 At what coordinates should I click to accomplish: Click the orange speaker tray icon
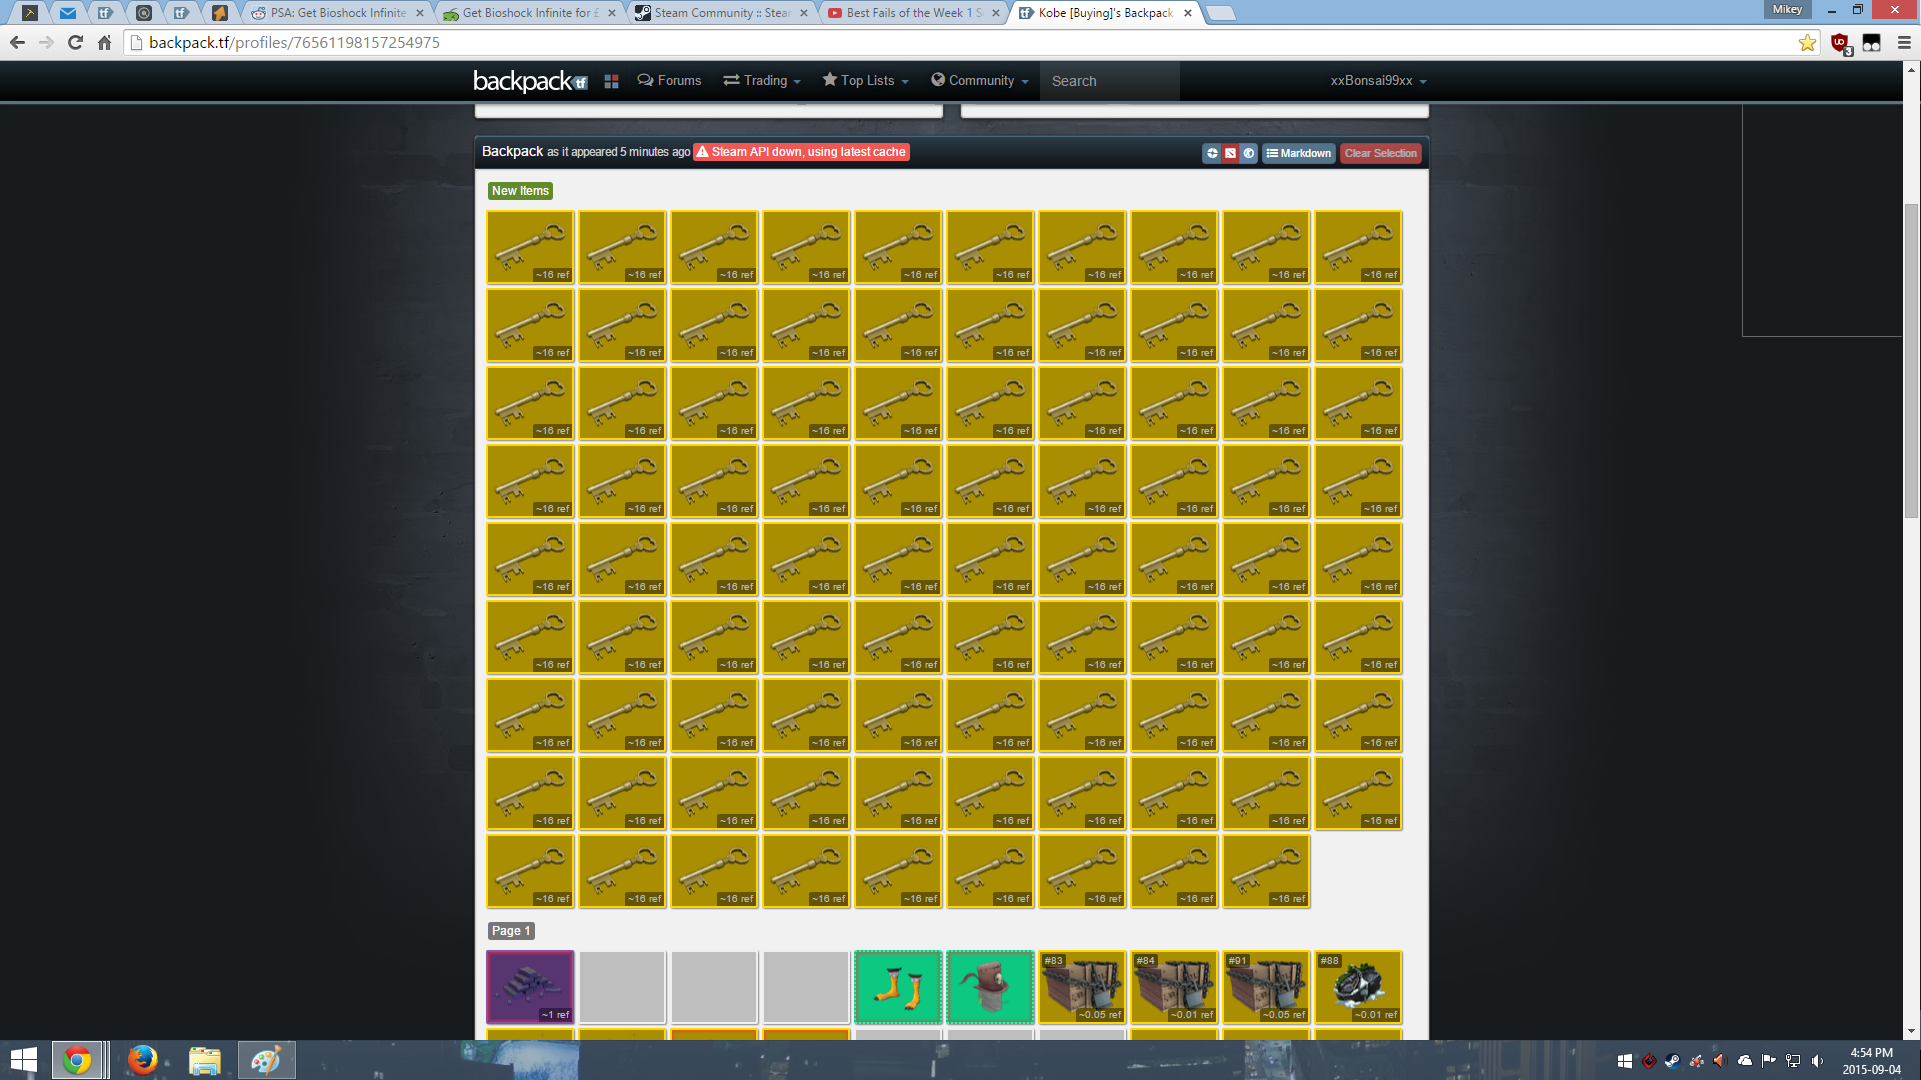pos(1720,1061)
